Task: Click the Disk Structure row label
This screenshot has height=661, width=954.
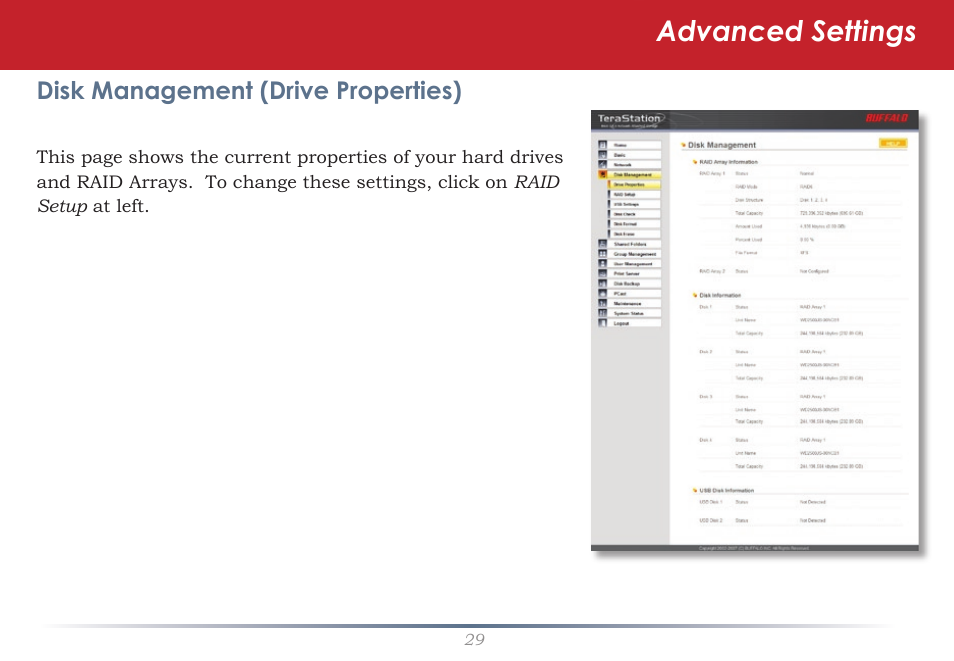Action: click(x=749, y=200)
